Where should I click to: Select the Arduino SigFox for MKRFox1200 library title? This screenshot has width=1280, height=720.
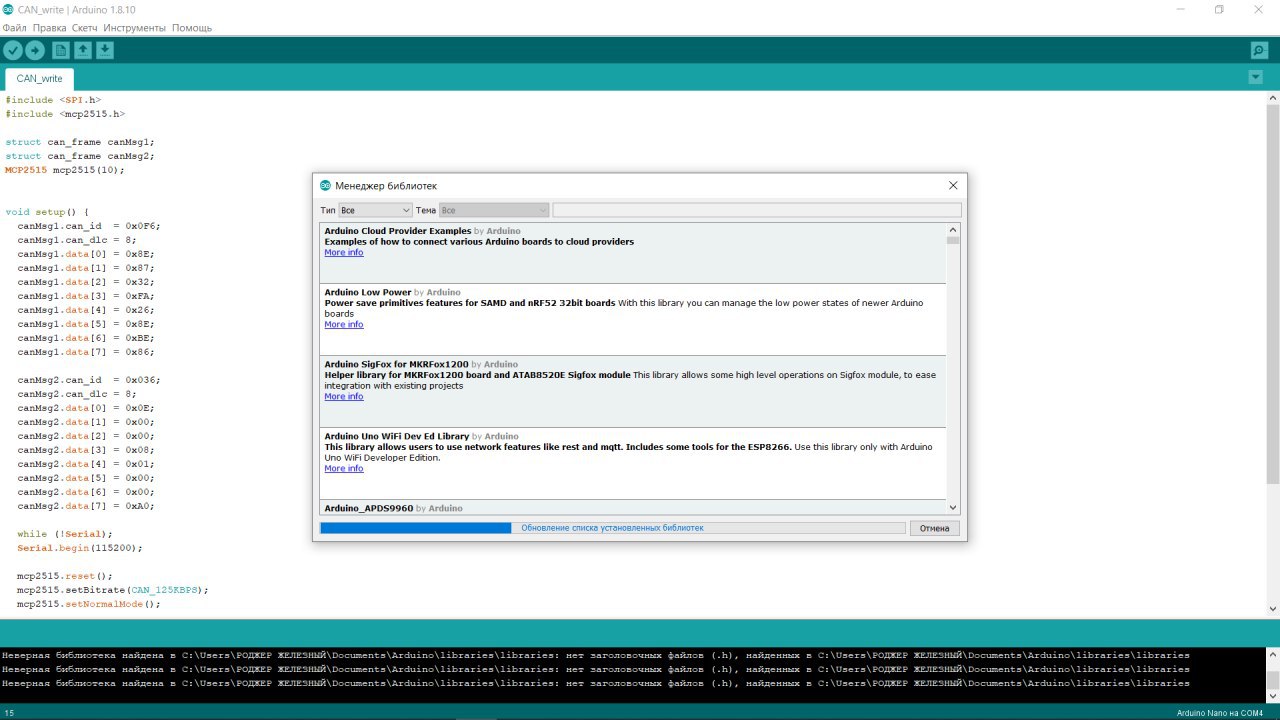coord(396,365)
